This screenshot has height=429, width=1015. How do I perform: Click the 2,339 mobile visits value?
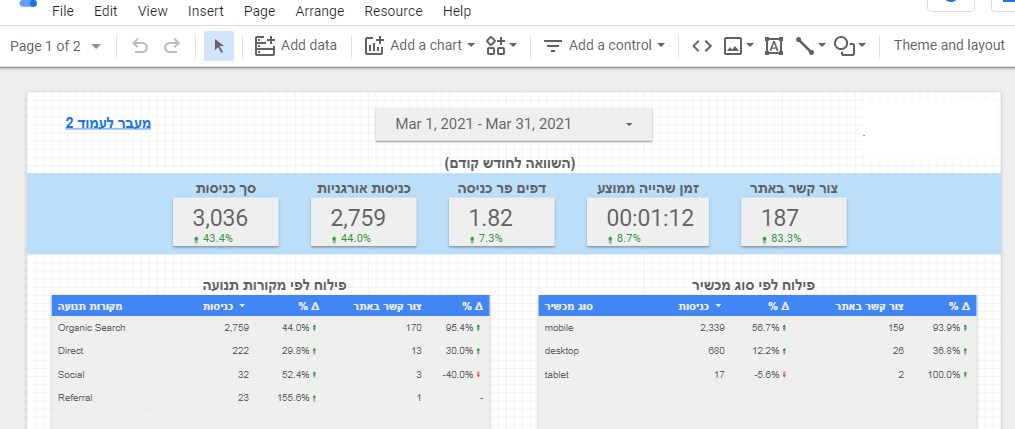pos(712,328)
